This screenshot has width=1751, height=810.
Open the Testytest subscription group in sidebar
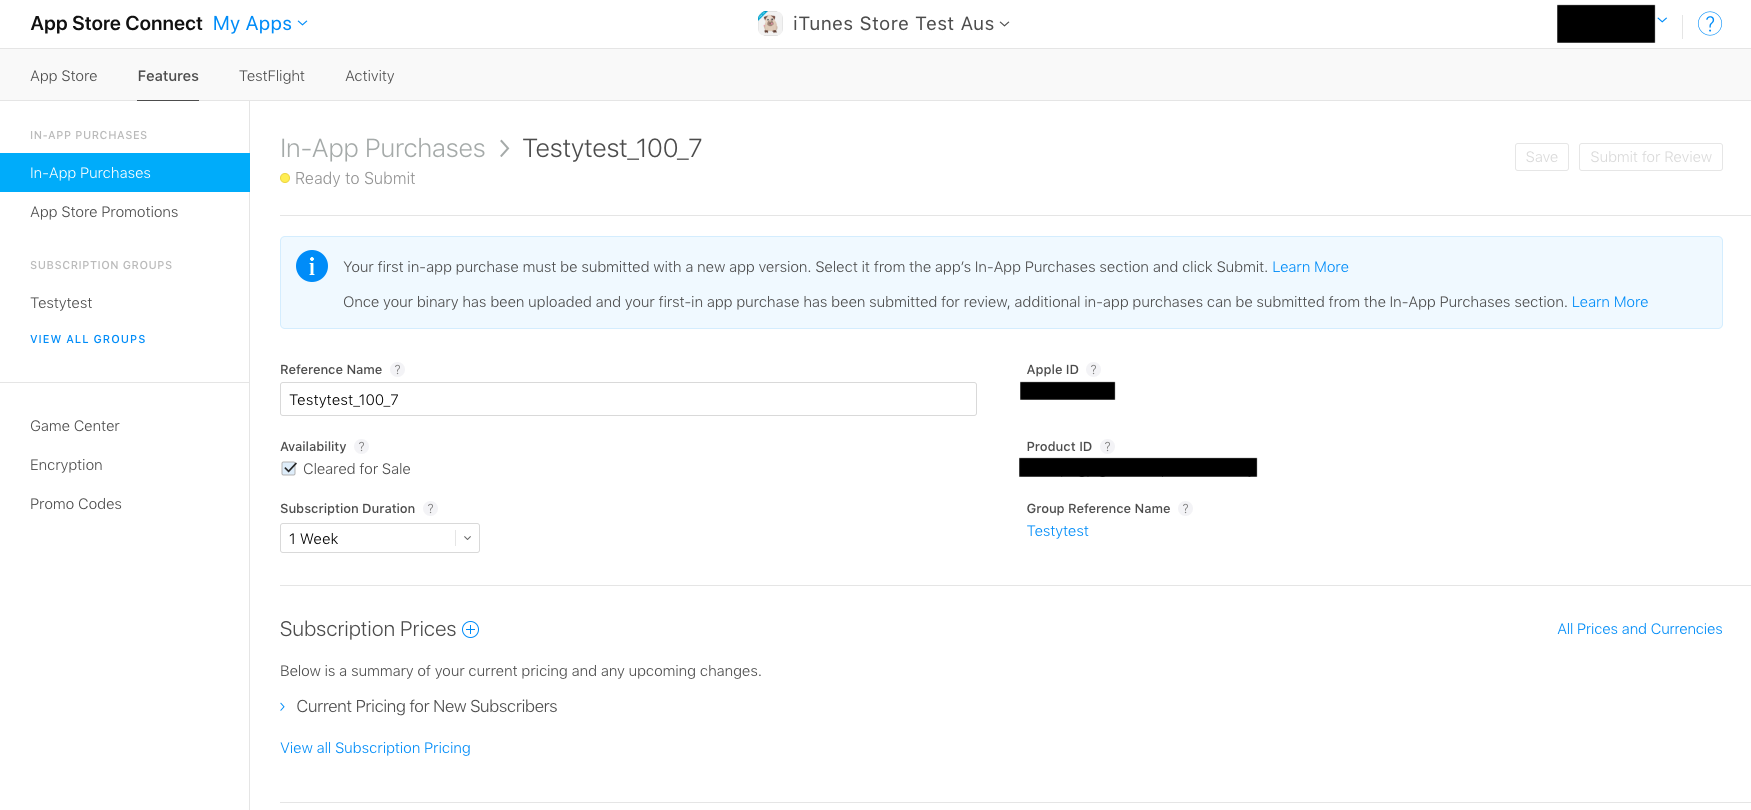[61, 303]
